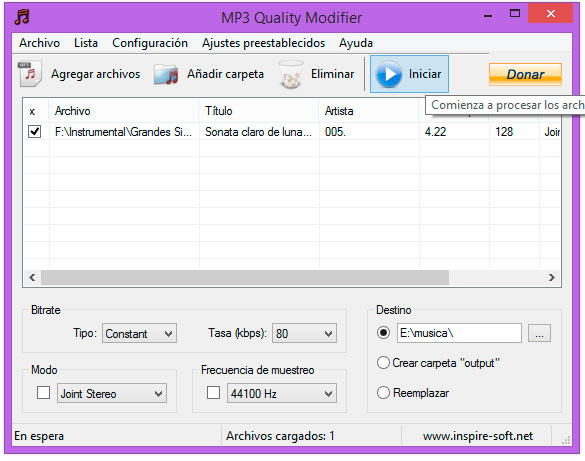Enable the Frecuencia de muestreo checkbox
This screenshot has width=585, height=461.
click(213, 392)
